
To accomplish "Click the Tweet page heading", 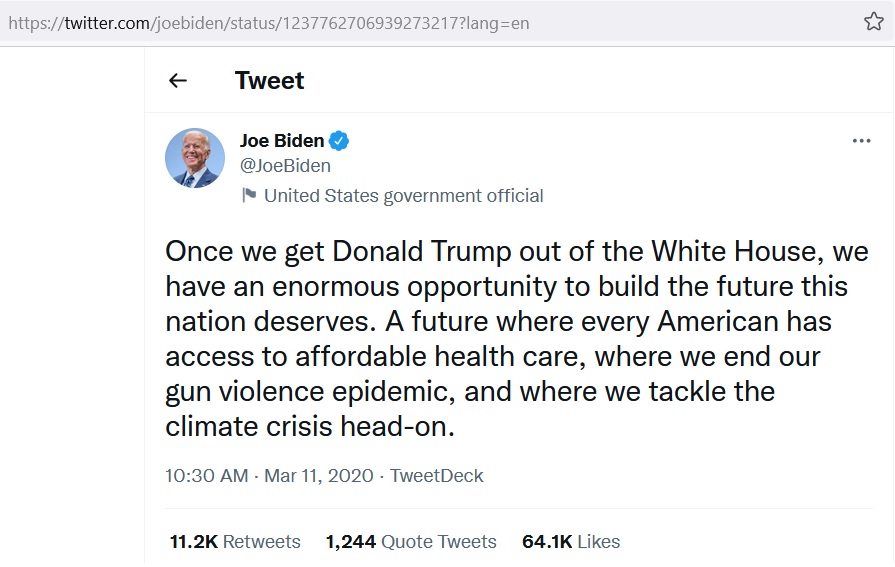I will [x=269, y=81].
